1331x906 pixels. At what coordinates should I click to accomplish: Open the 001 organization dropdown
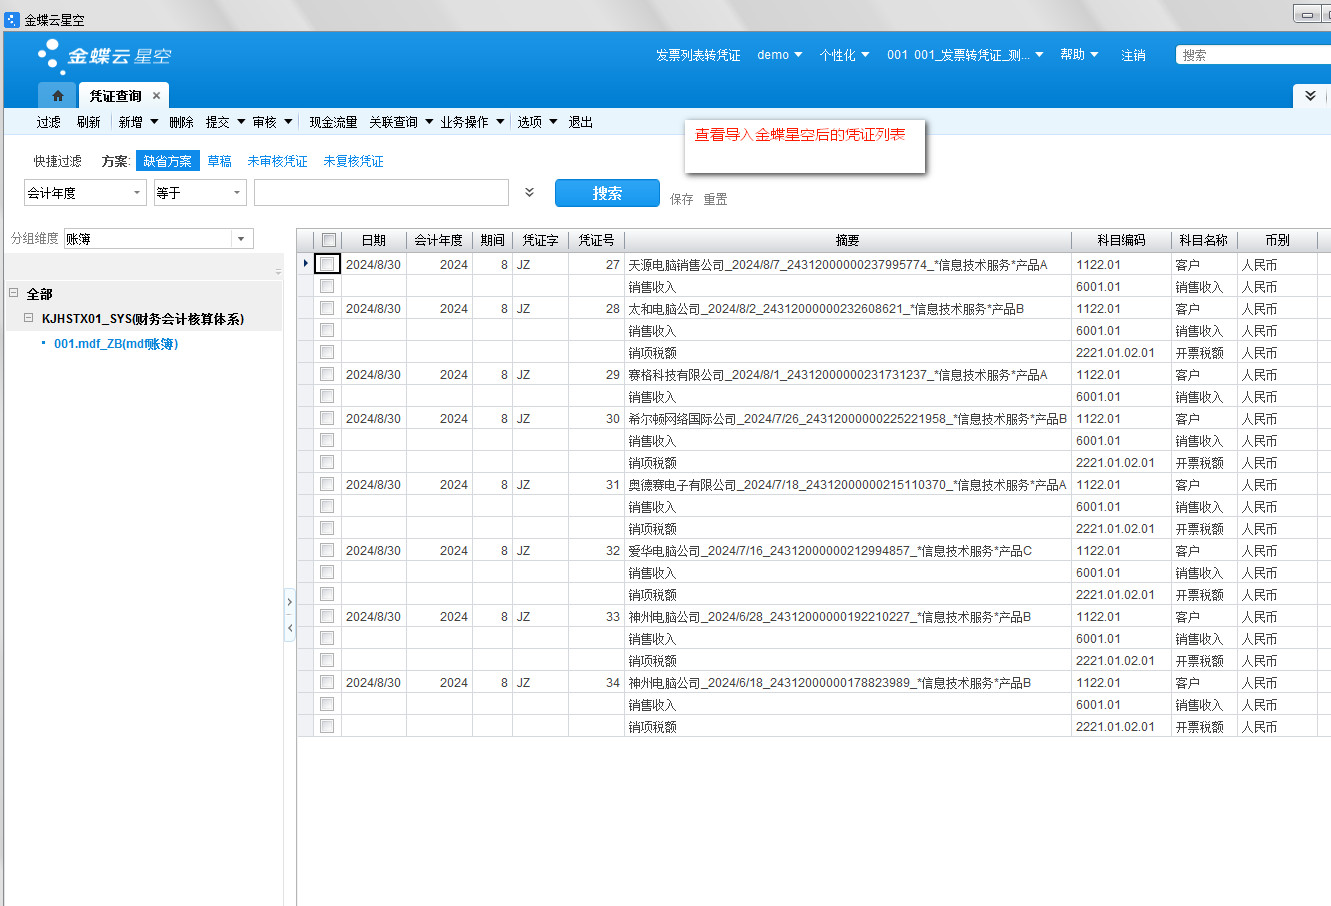(x=965, y=55)
